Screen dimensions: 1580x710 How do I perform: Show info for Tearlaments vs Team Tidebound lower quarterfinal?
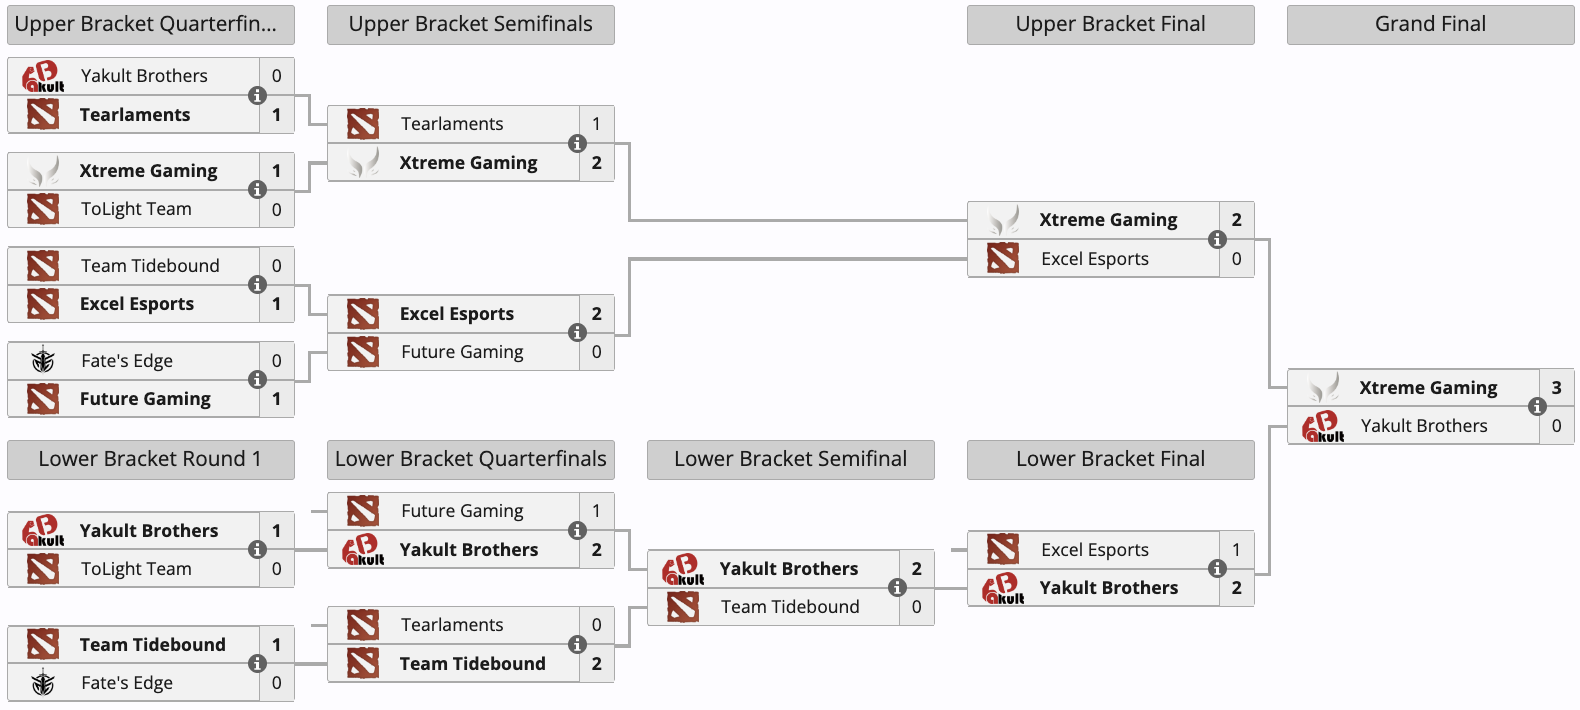pyautogui.click(x=577, y=644)
